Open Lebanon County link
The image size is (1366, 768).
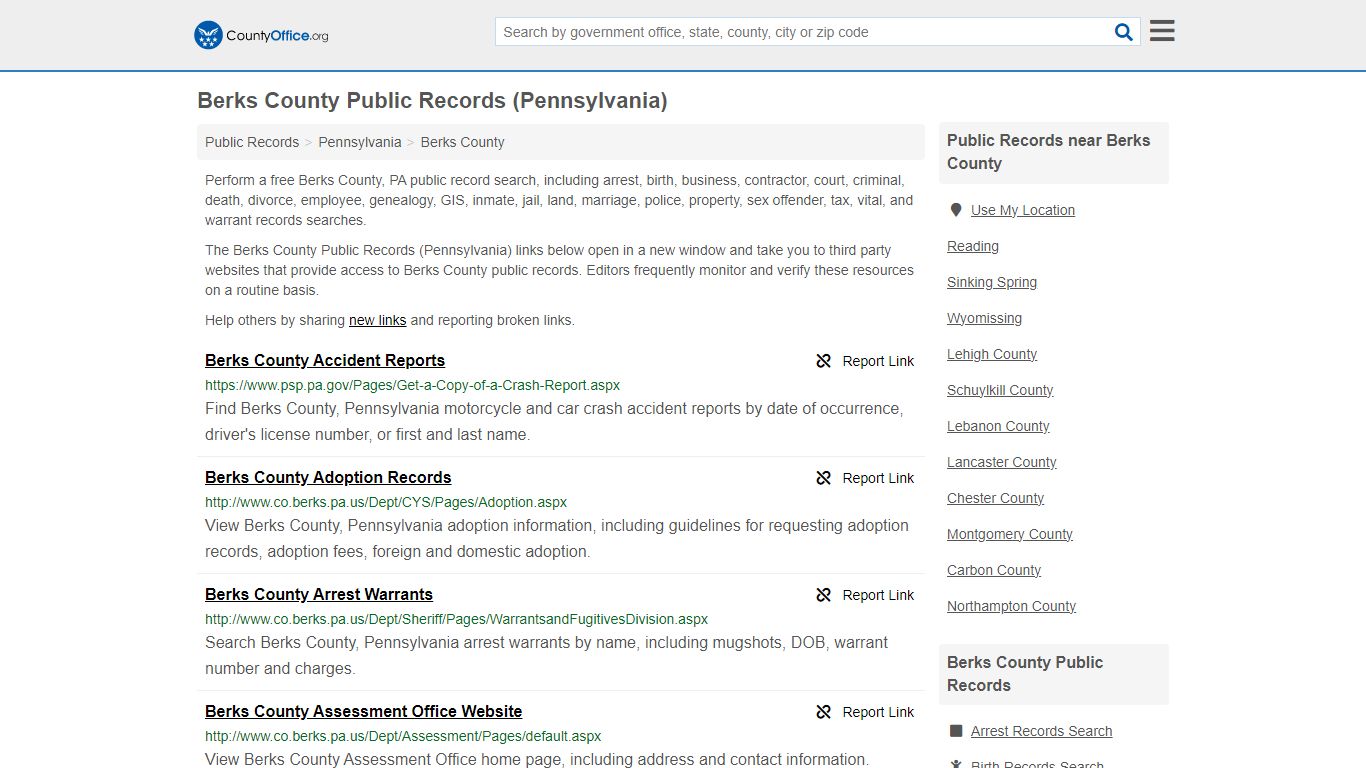pos(998,426)
